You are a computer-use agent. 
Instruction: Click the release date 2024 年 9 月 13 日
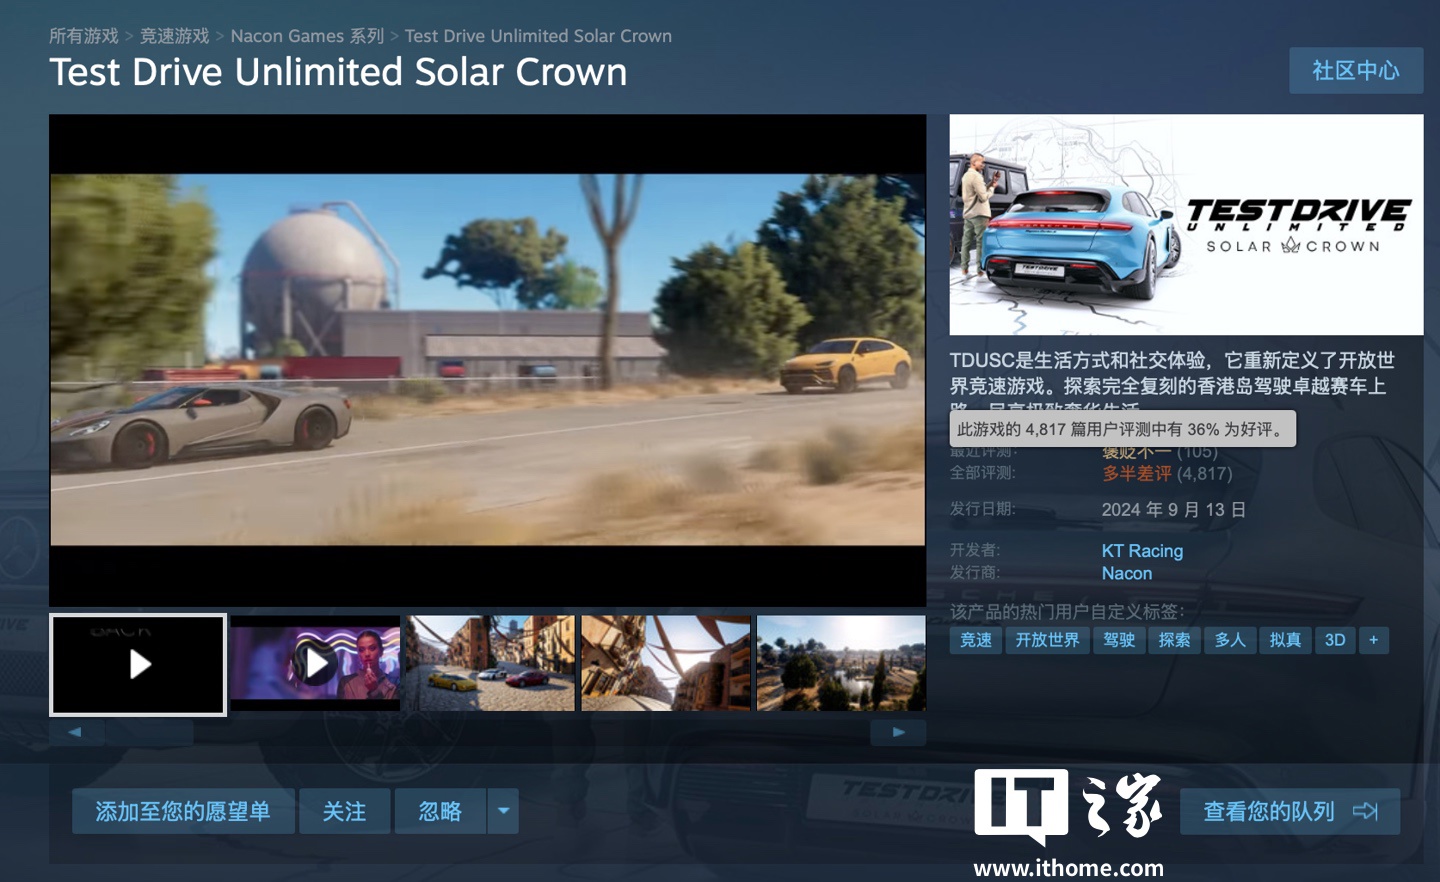(1174, 510)
